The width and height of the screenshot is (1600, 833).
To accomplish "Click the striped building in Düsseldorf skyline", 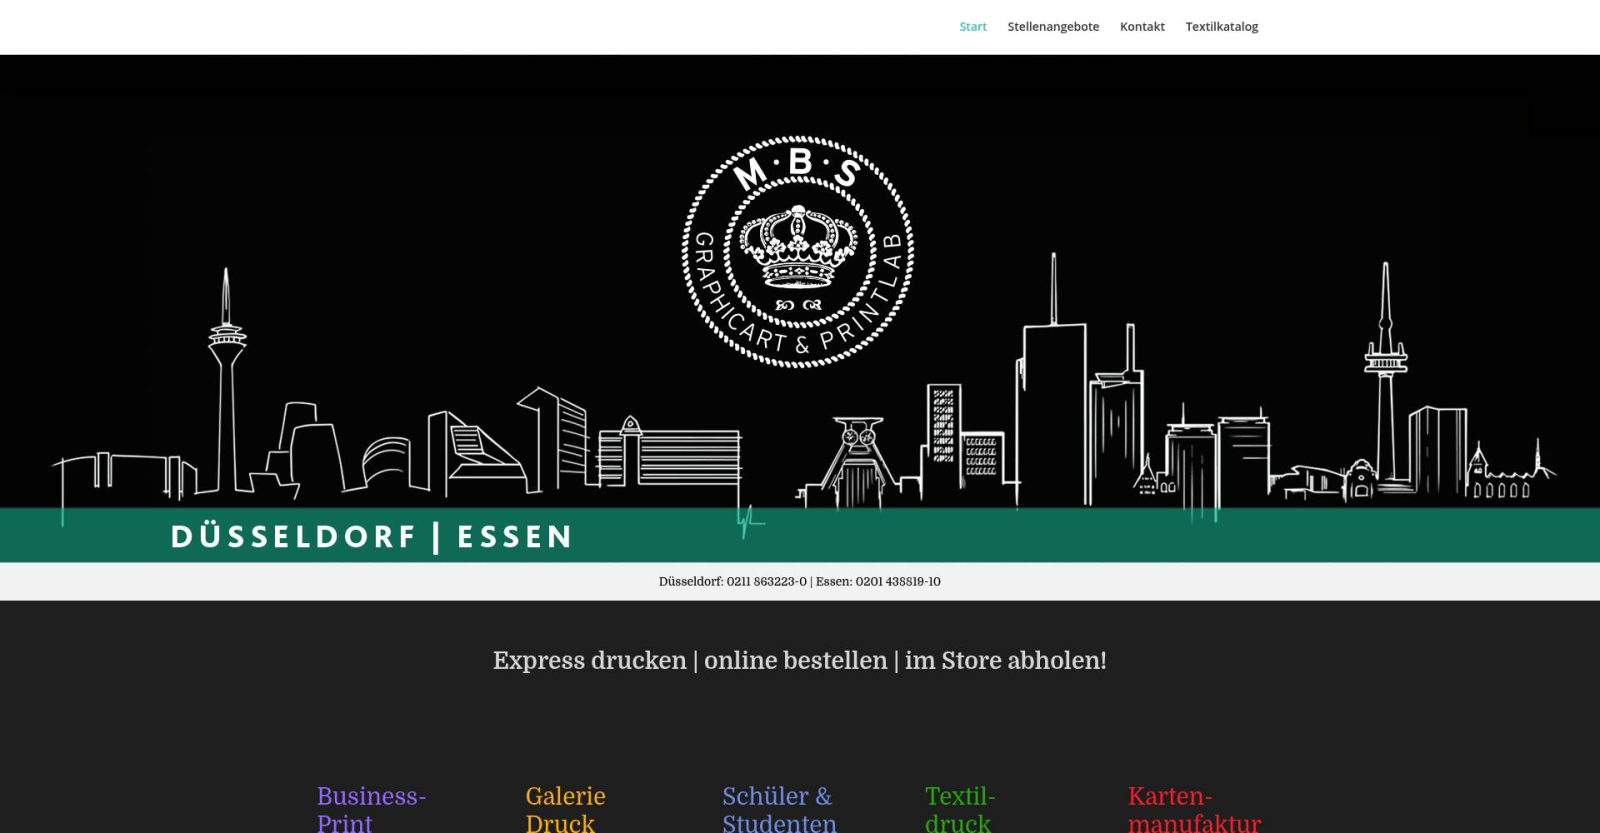I will (688, 458).
